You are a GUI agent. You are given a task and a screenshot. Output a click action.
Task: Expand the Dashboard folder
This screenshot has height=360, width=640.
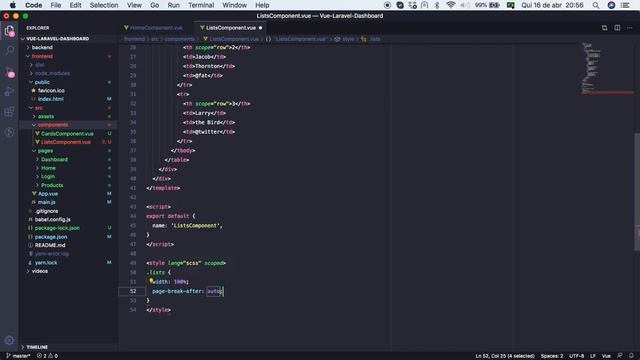tap(54, 159)
